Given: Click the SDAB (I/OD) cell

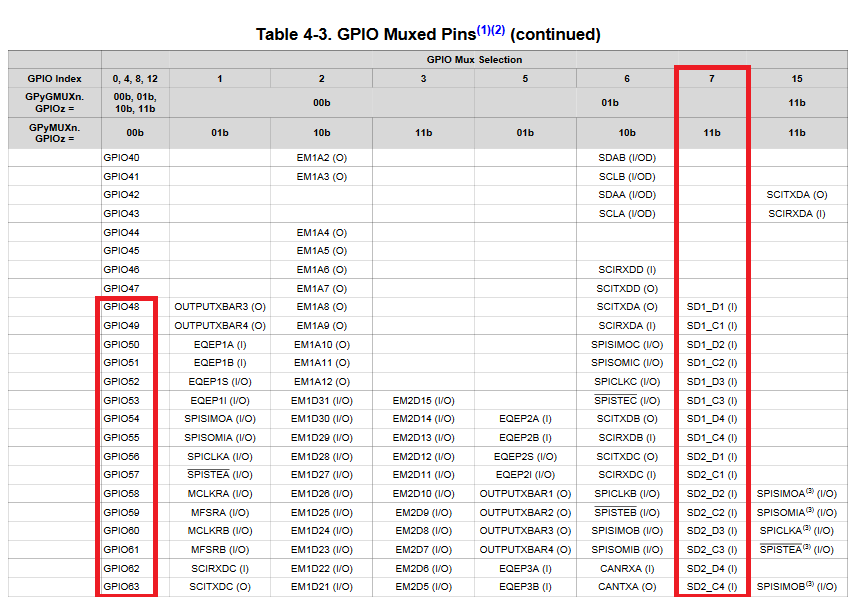Looking at the screenshot, I should point(627,157).
